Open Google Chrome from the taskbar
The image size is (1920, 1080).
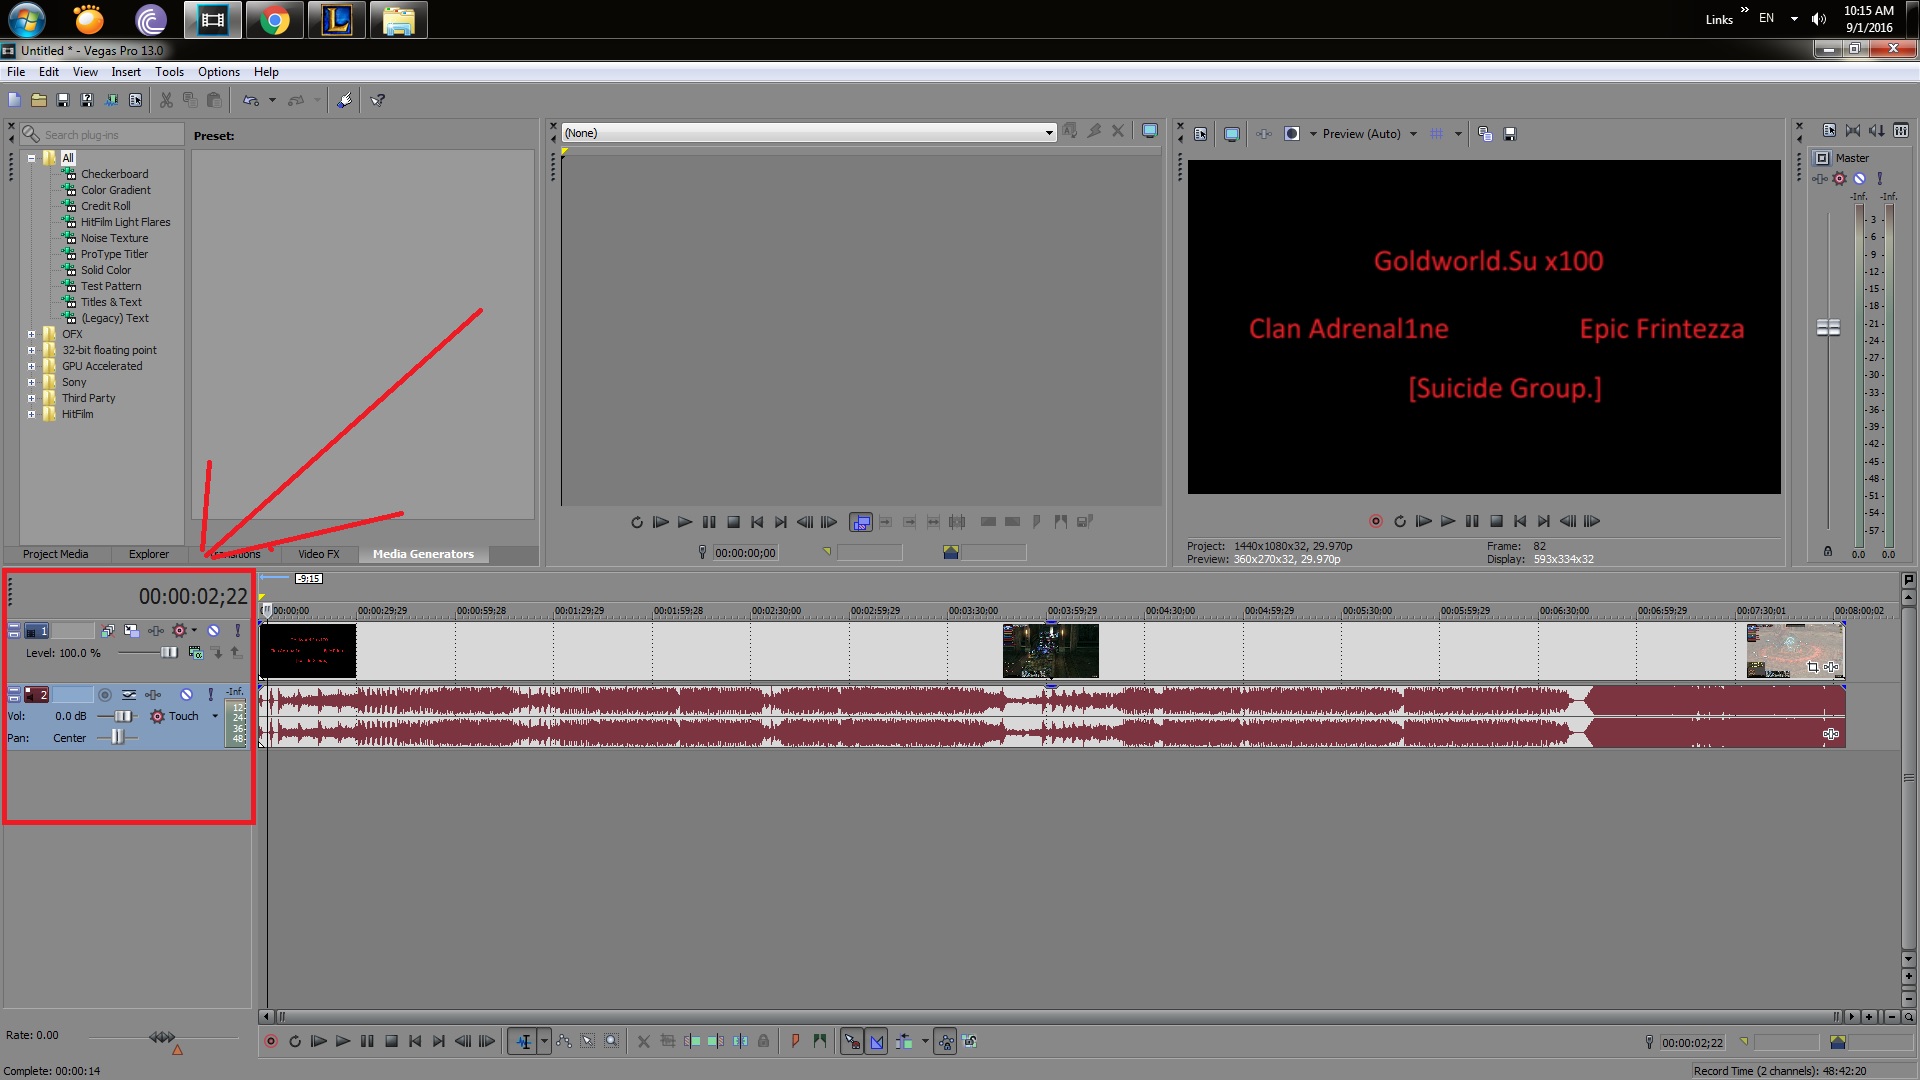(x=274, y=20)
